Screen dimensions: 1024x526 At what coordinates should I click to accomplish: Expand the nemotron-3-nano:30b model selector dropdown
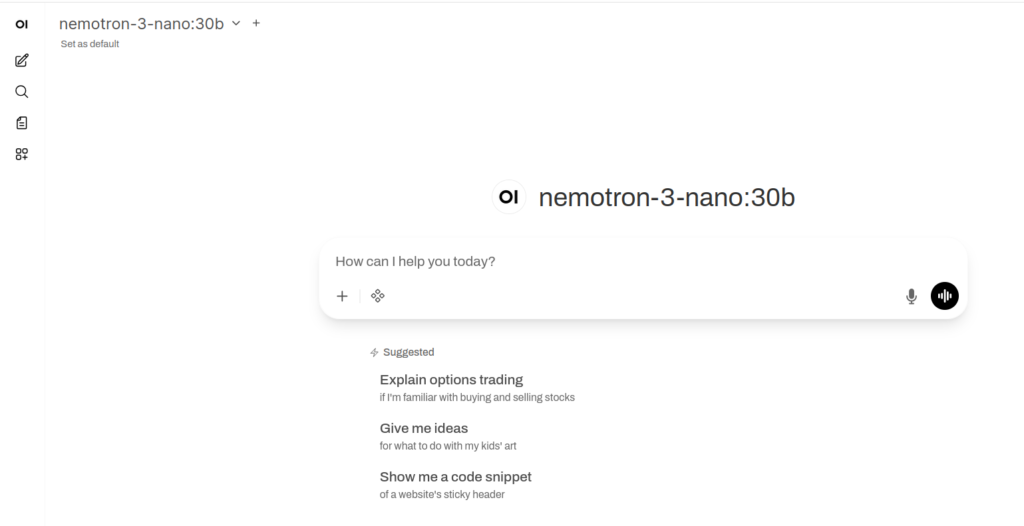(236, 23)
